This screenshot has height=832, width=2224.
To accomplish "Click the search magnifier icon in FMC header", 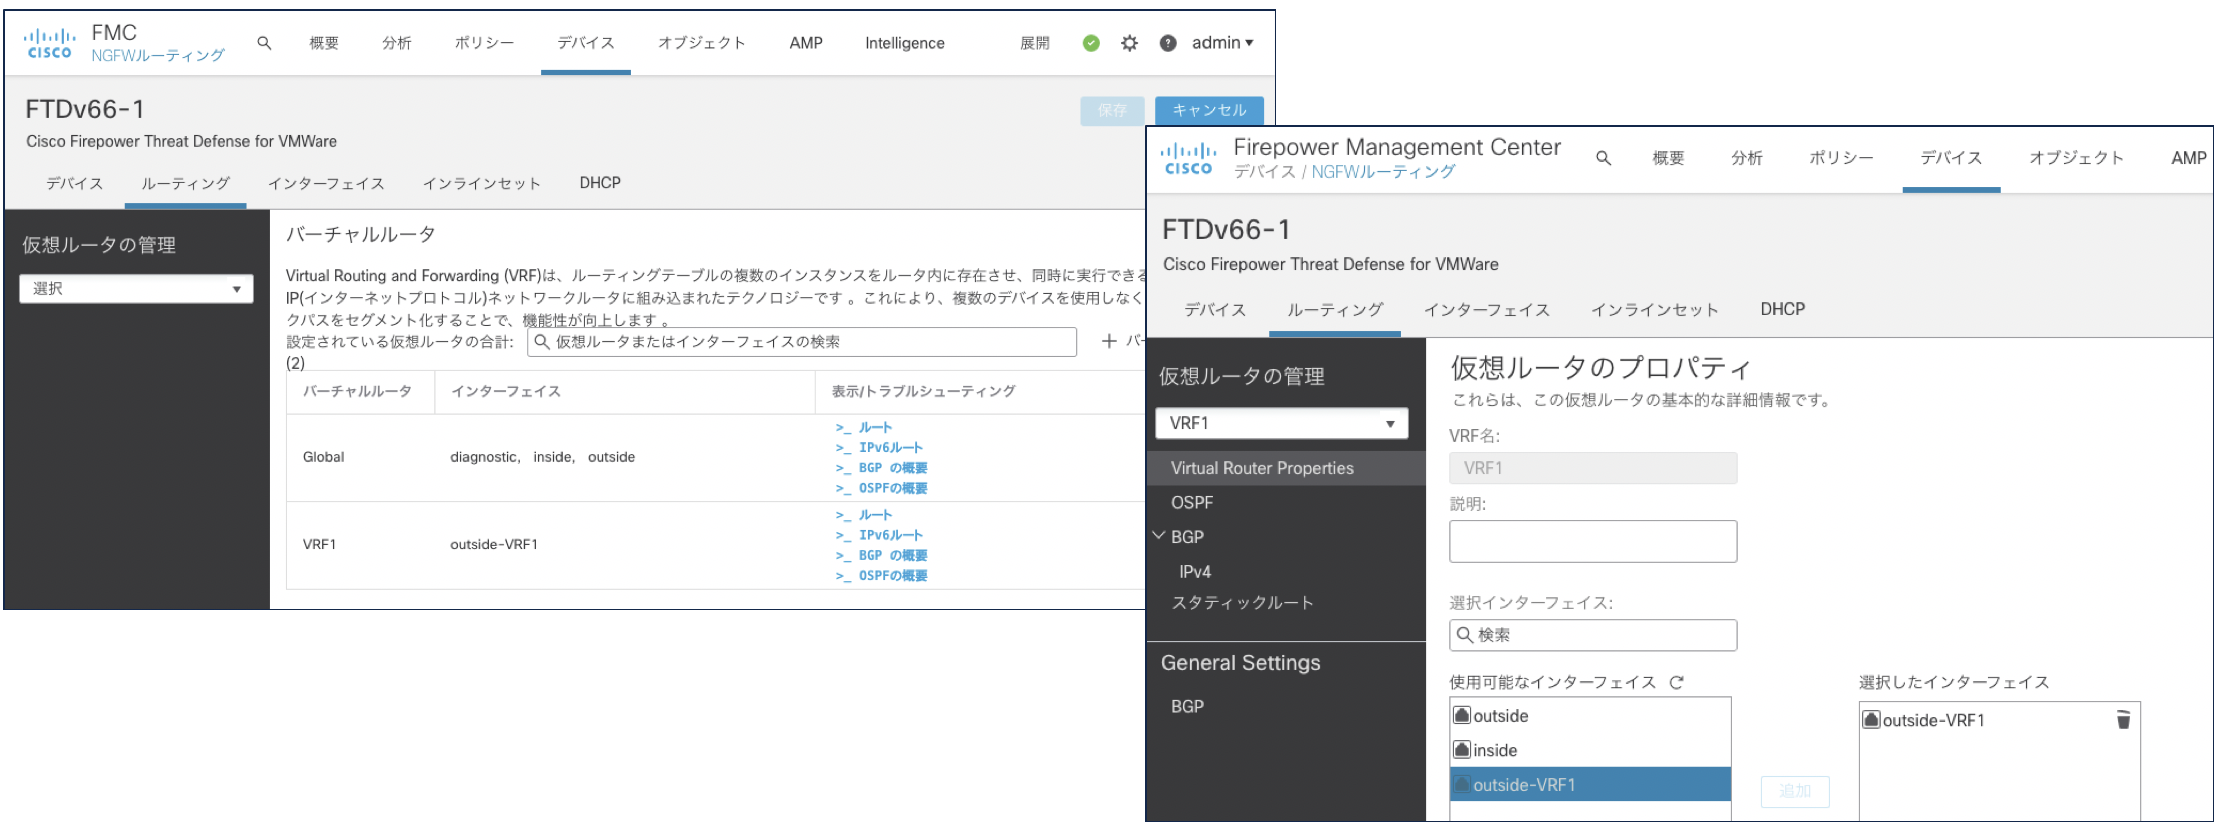I will click(264, 43).
